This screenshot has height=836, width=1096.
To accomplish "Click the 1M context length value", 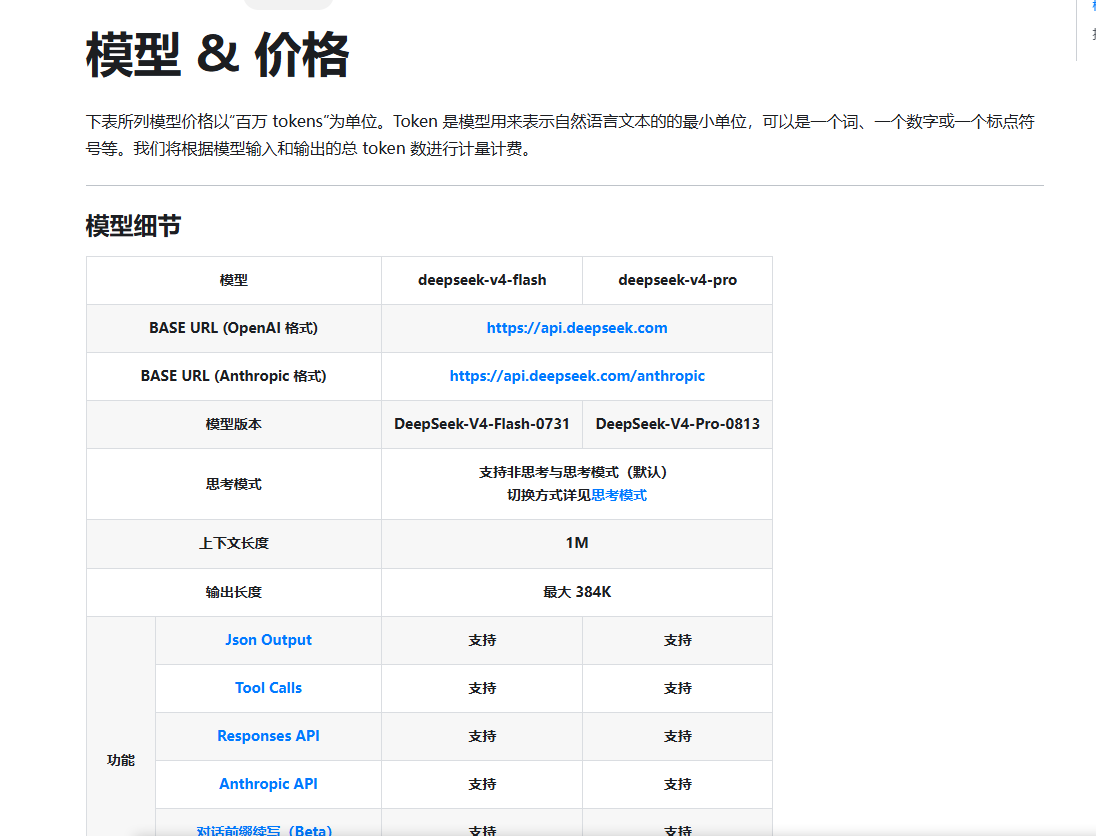I will coord(577,543).
